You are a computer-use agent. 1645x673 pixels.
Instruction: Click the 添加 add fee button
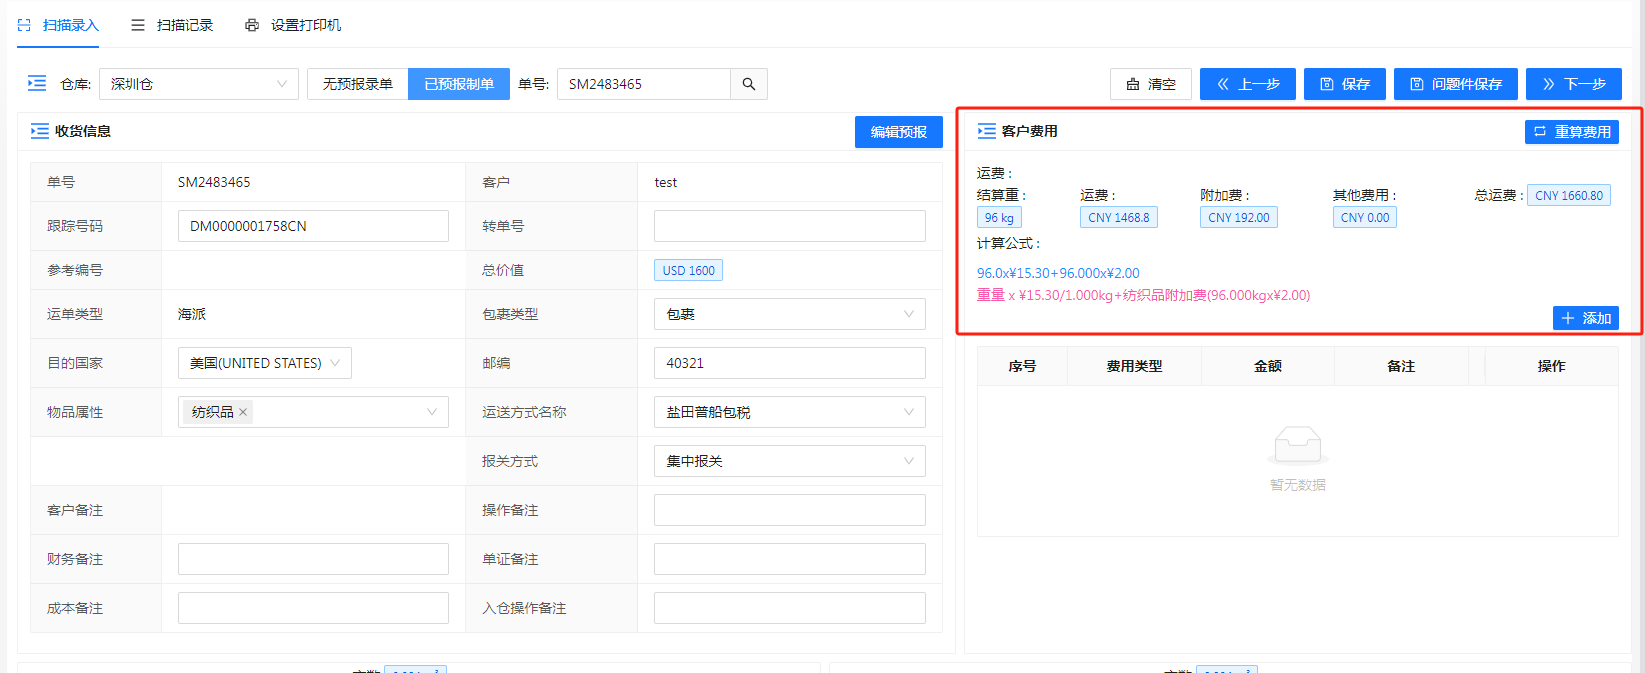pos(1585,318)
